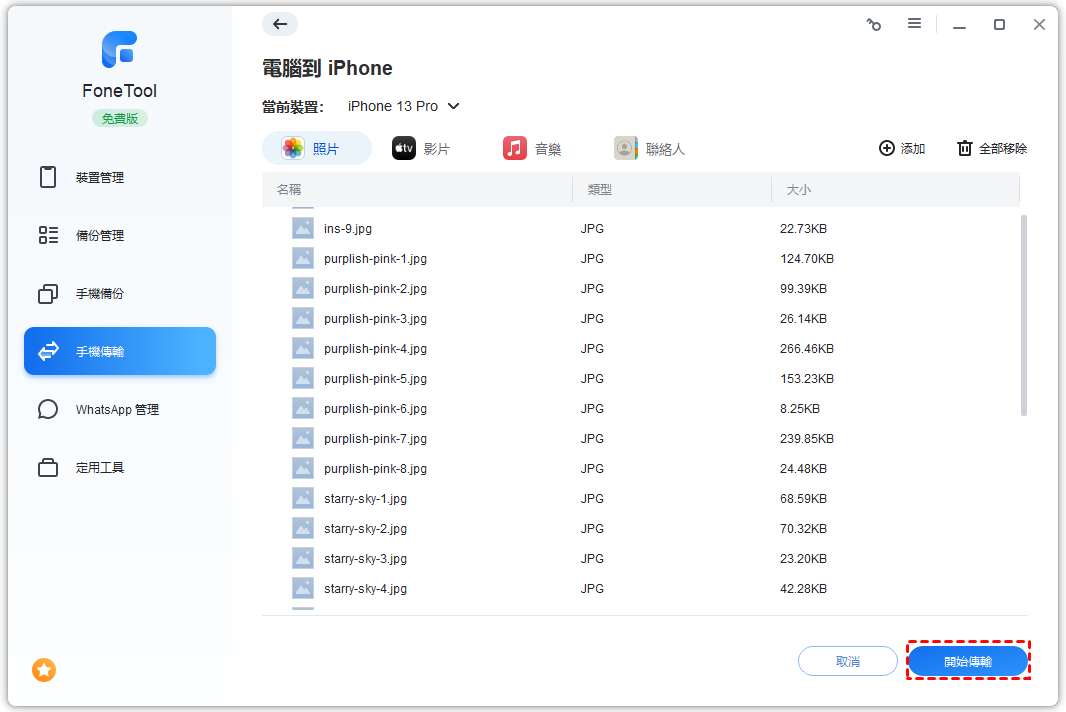
Task: Open the hamburger menu icon
Action: point(914,24)
